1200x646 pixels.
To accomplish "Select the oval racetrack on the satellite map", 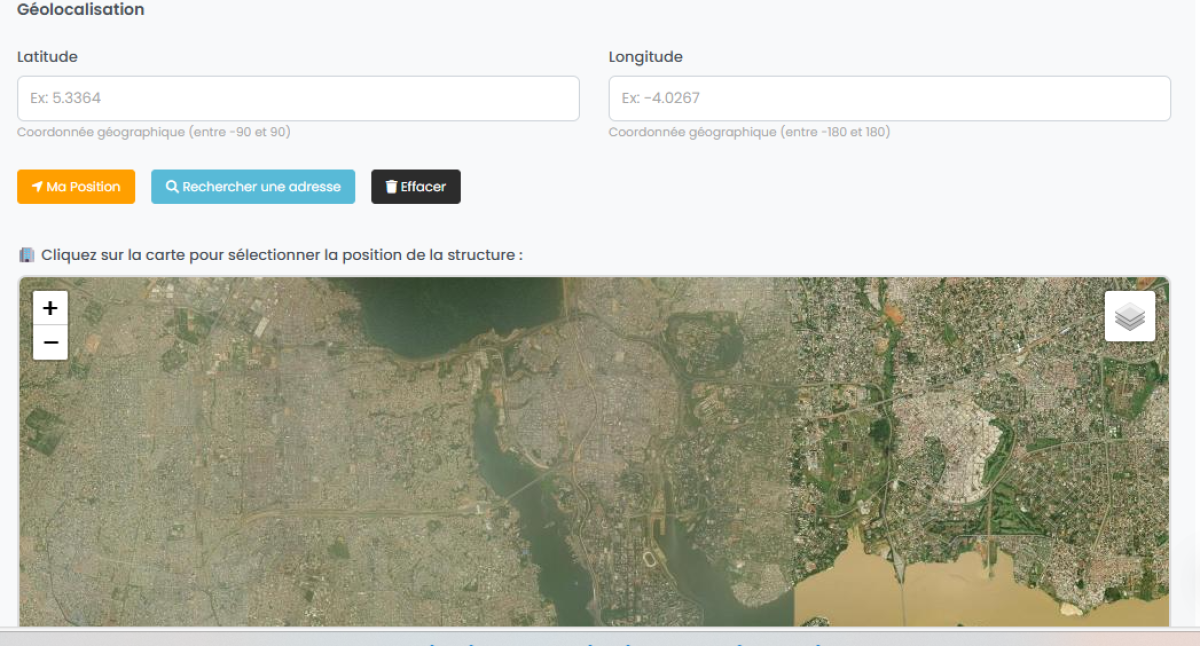I will click(x=648, y=557).
